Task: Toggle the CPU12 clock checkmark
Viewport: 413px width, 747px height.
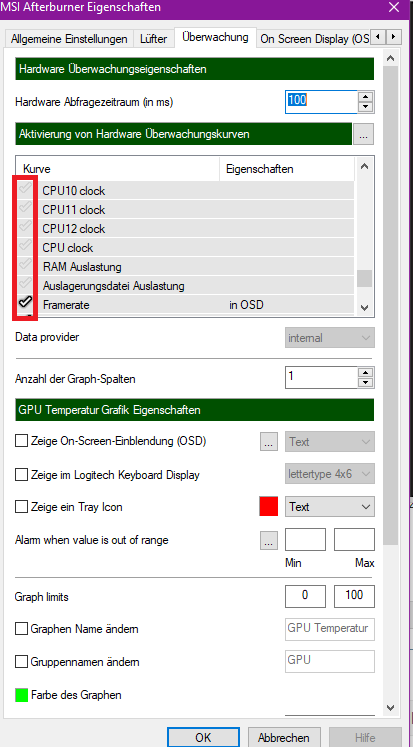Action: pos(25,227)
